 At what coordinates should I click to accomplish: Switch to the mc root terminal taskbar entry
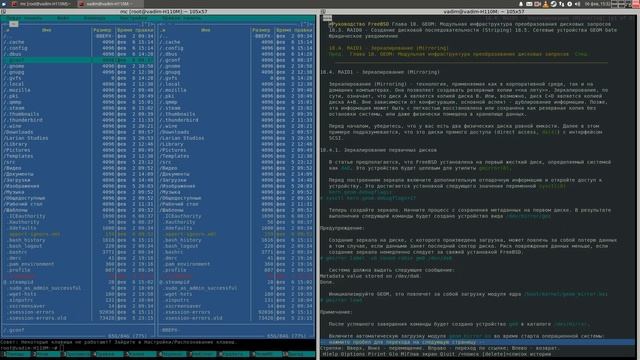42,4
